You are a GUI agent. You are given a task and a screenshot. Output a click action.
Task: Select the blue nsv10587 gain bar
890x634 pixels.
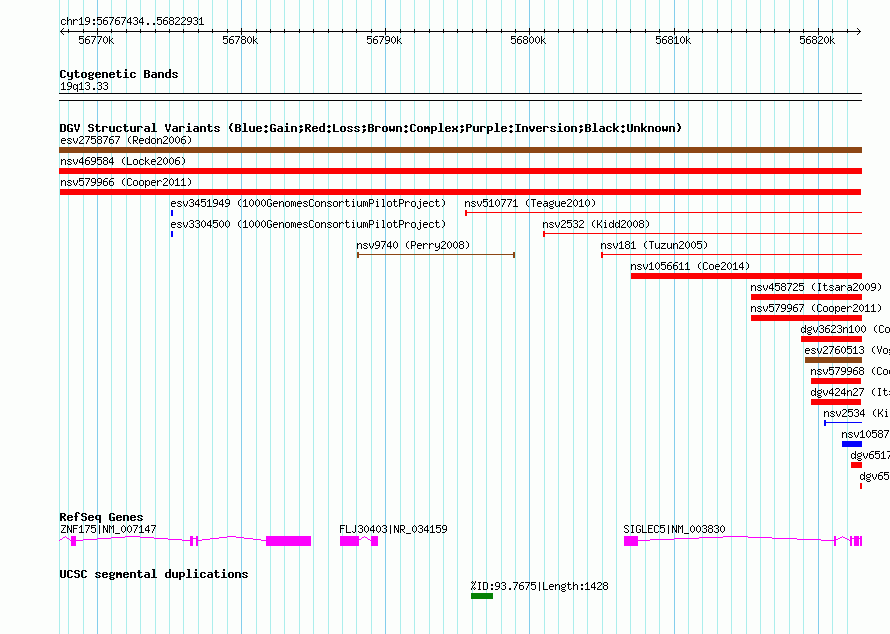(851, 444)
